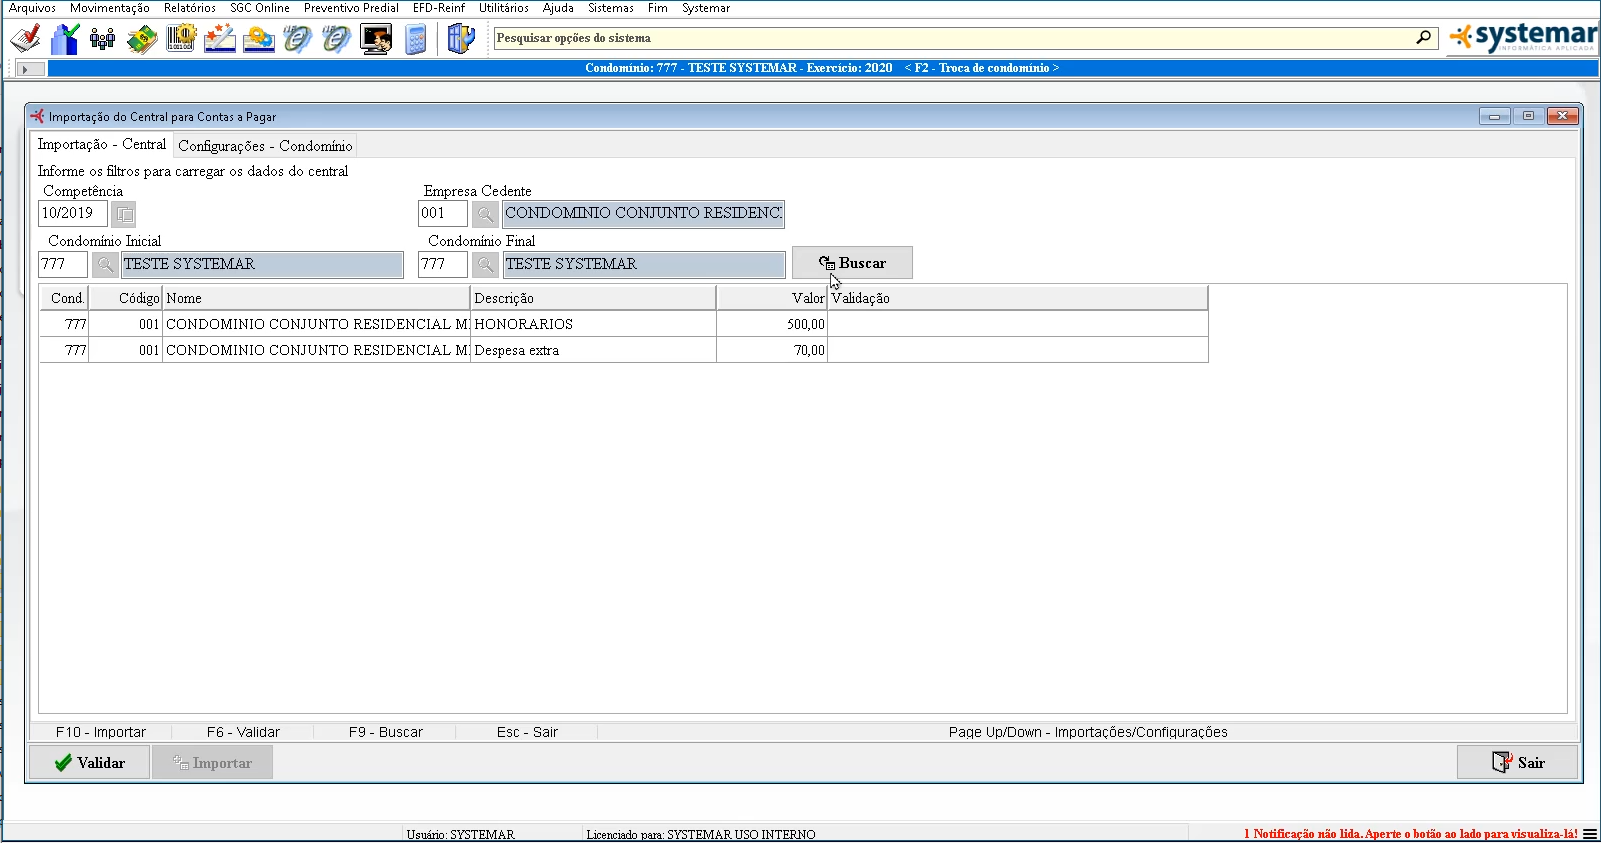Screen dimensions: 1601x843
Task: Select the three people group icon
Action: 102,39
